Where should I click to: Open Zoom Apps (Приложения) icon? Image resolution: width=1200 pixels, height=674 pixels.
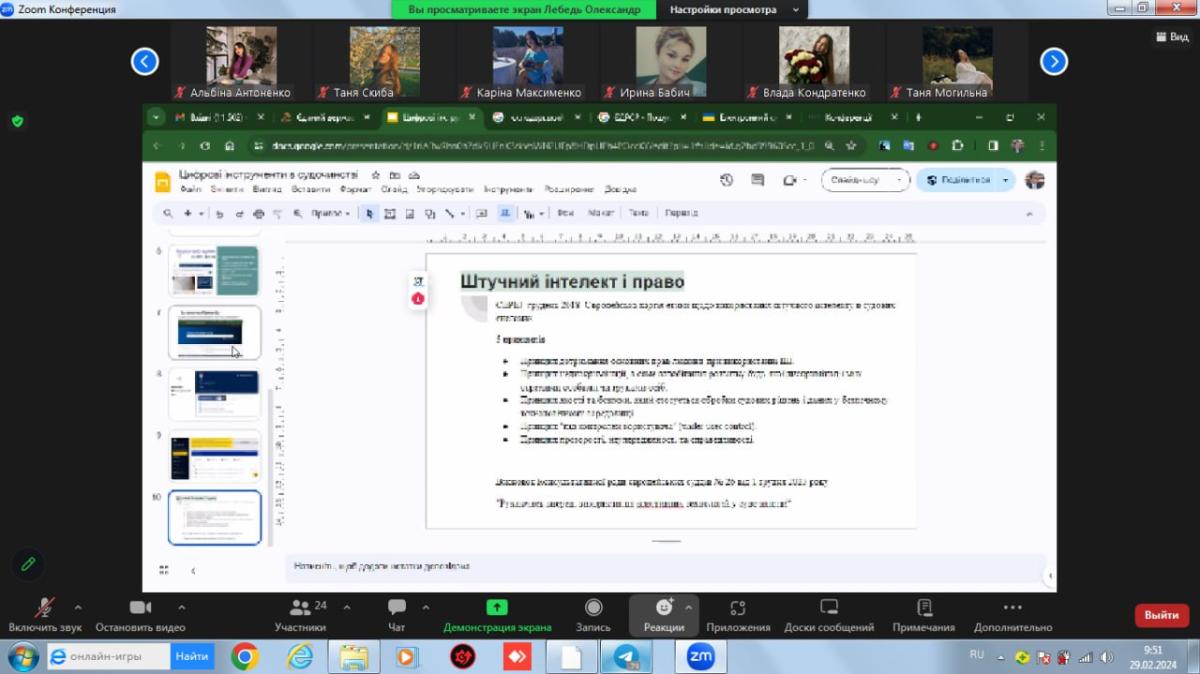pos(738,608)
